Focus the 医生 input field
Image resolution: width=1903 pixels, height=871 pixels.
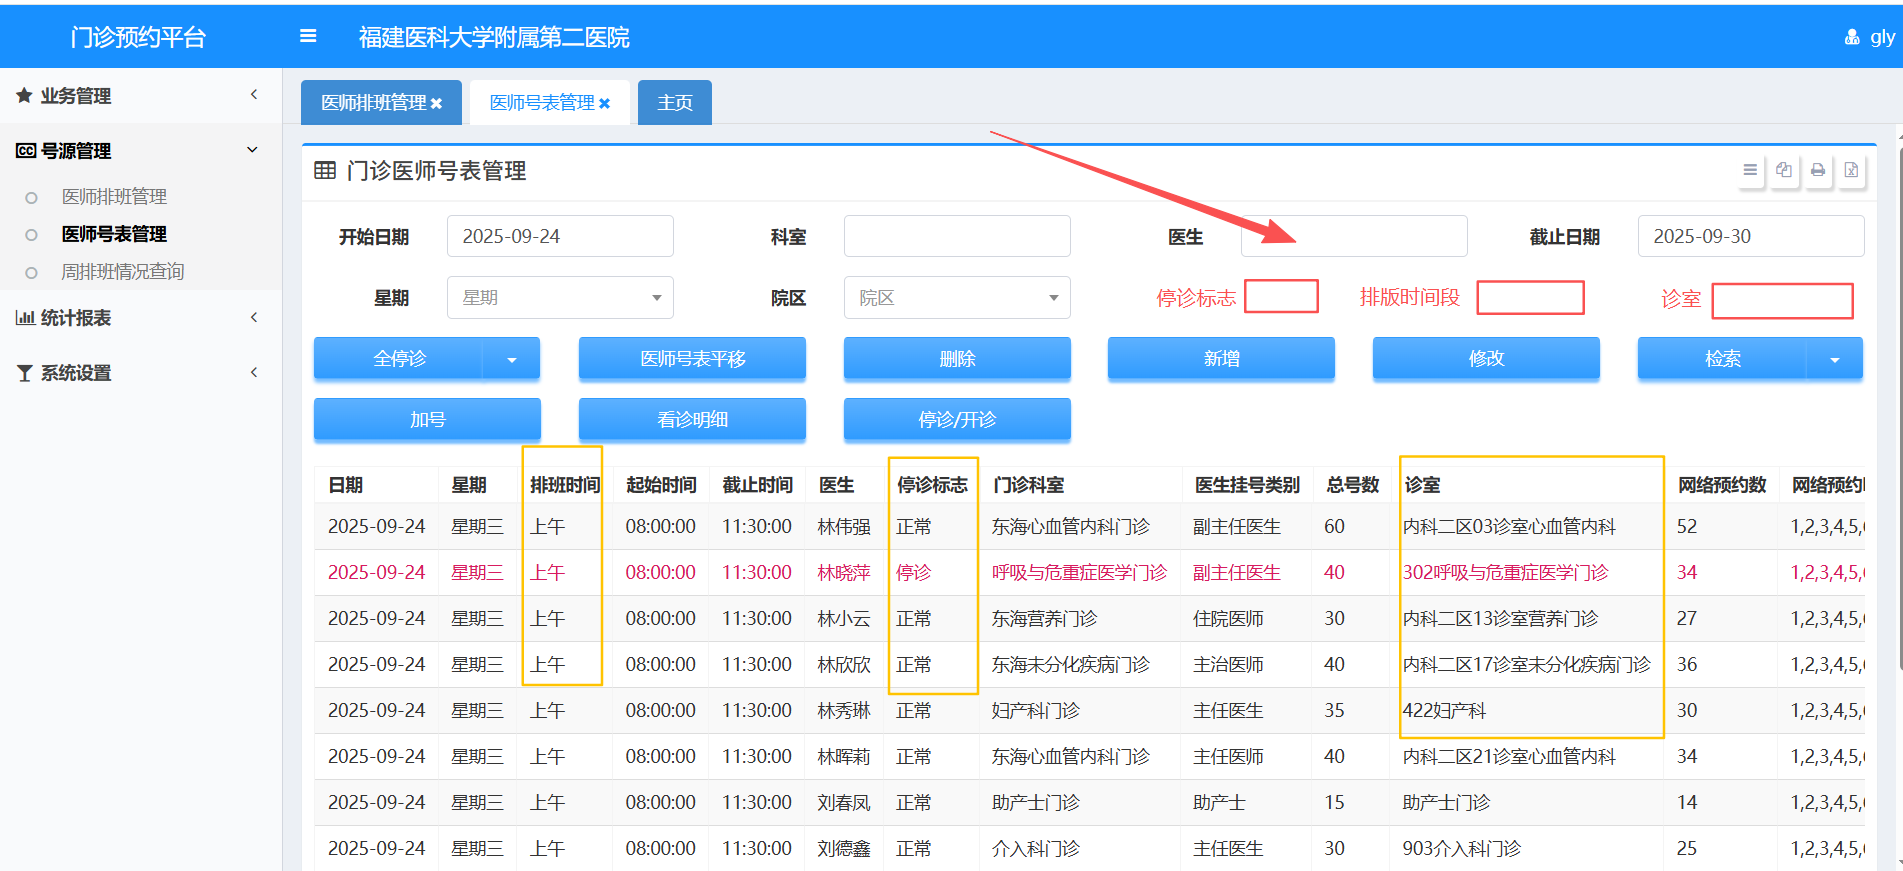tap(1354, 236)
